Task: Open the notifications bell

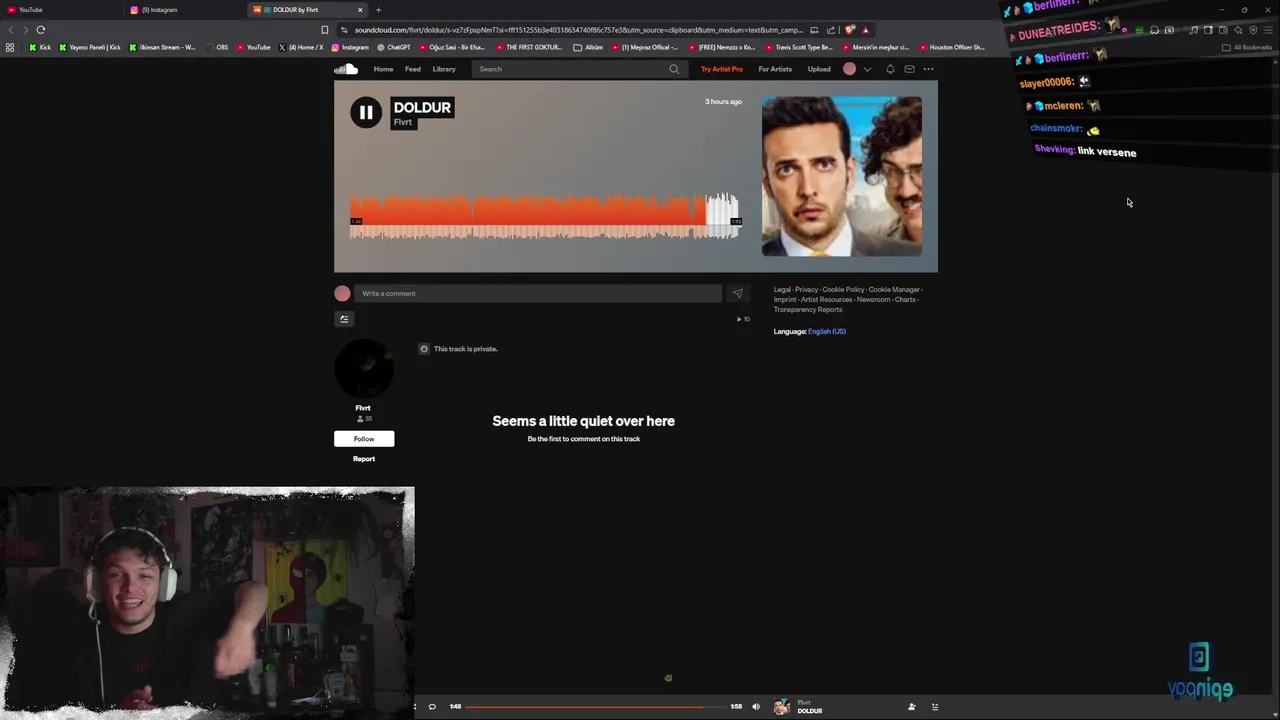Action: click(890, 69)
